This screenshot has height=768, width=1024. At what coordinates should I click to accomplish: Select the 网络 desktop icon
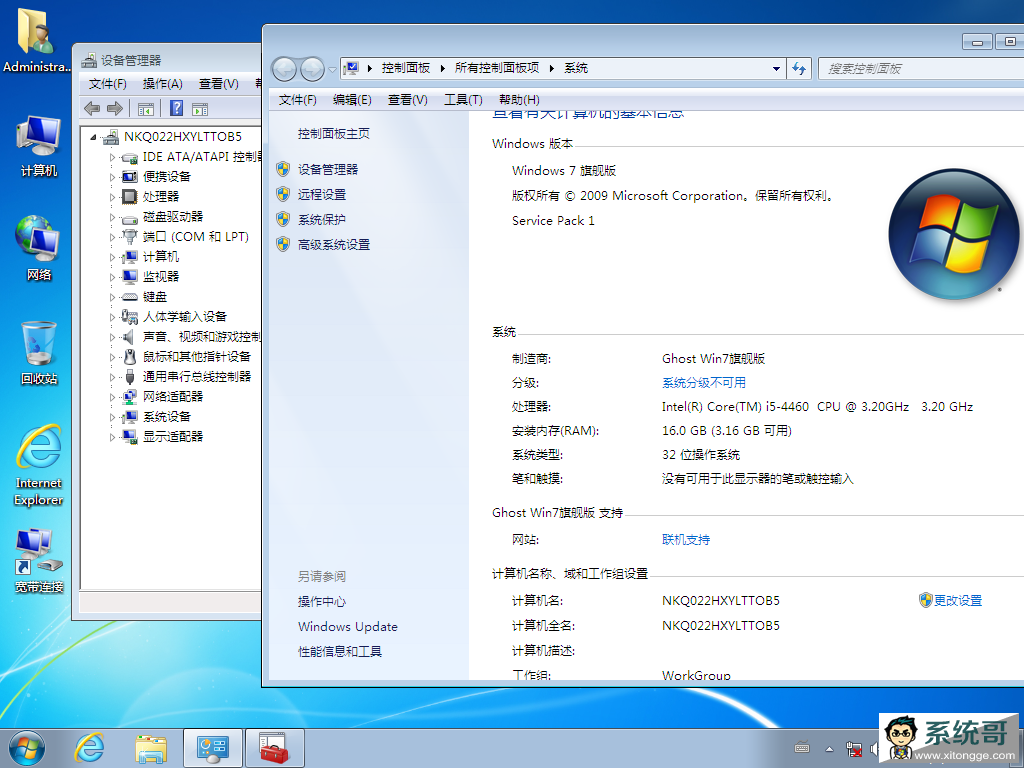[x=39, y=248]
